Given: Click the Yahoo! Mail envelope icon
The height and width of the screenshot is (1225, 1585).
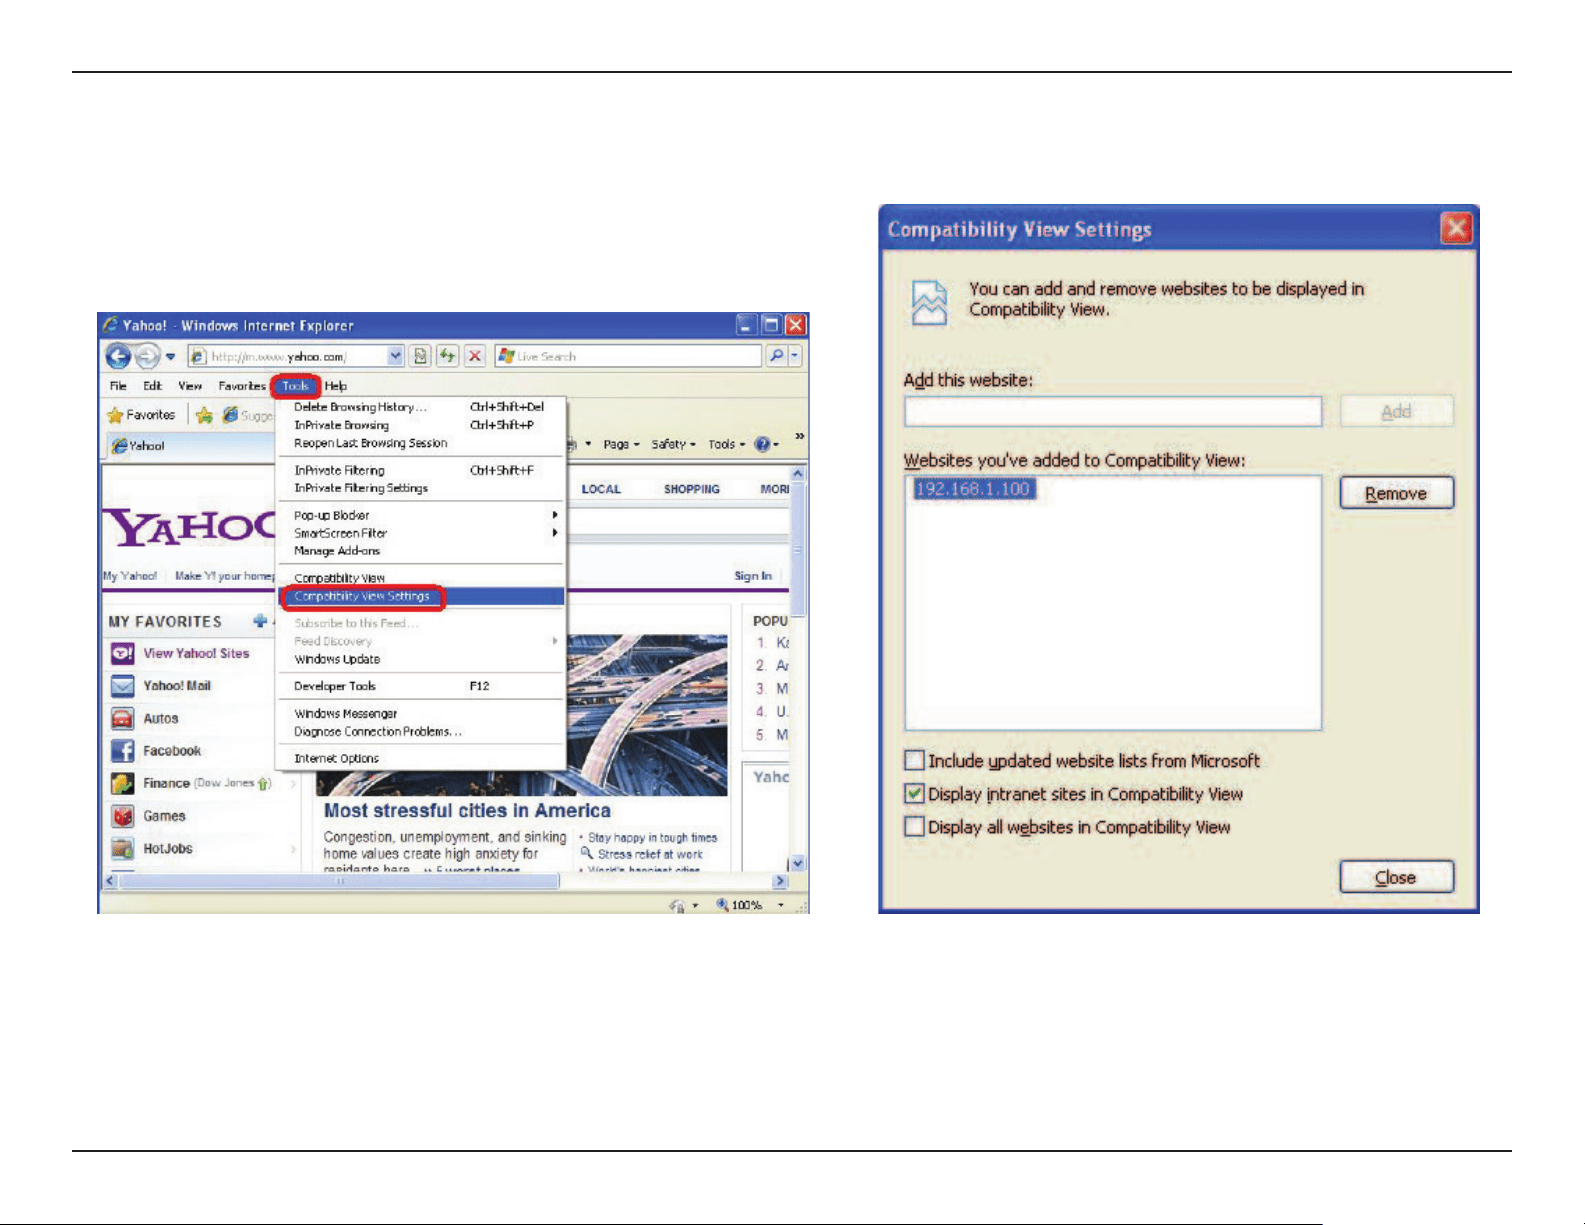Looking at the screenshot, I should [x=123, y=686].
